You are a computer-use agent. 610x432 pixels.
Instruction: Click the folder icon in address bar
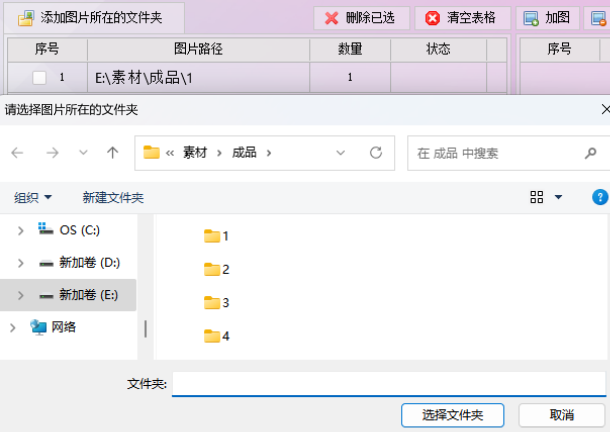pyautogui.click(x=151, y=153)
